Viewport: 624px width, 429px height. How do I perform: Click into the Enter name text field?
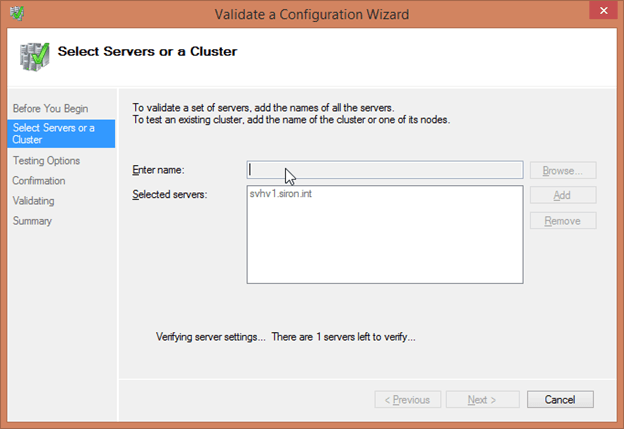(x=384, y=170)
